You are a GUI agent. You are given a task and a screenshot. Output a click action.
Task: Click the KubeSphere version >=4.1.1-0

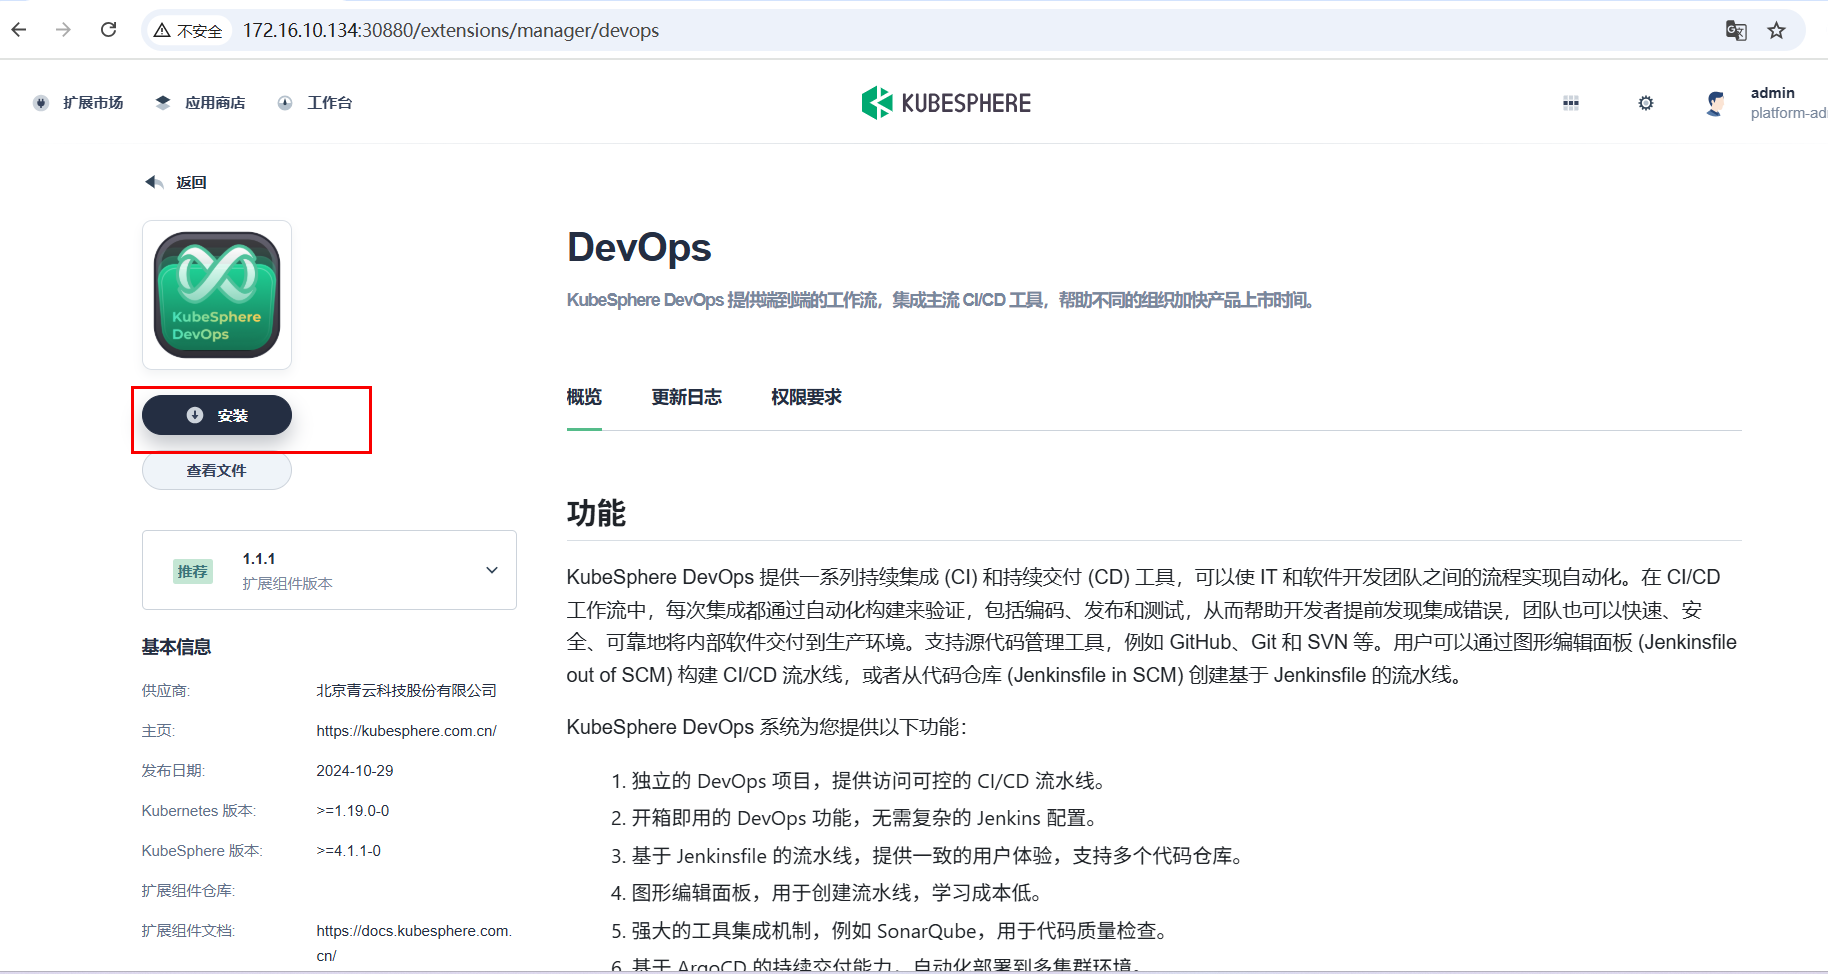pyautogui.click(x=349, y=851)
